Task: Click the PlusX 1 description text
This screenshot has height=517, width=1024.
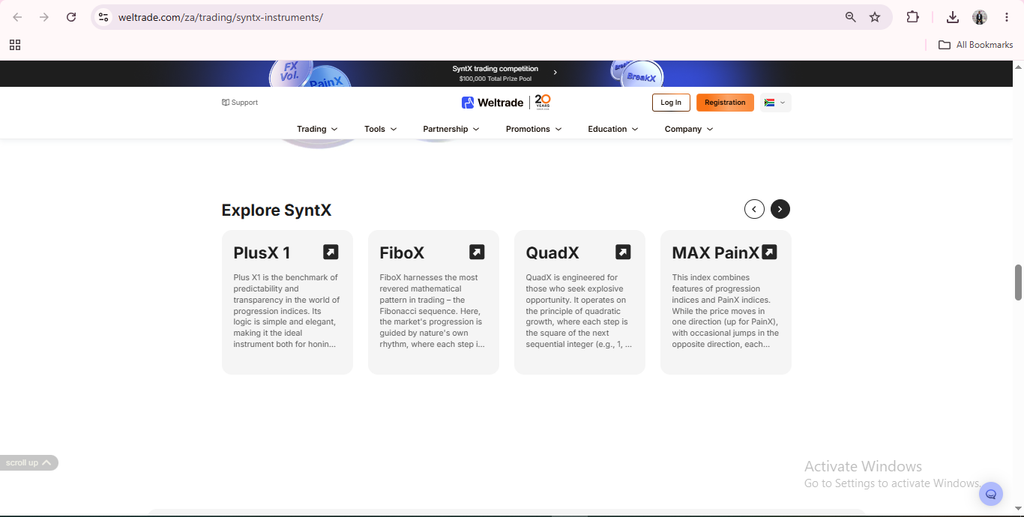Action: tap(286, 311)
